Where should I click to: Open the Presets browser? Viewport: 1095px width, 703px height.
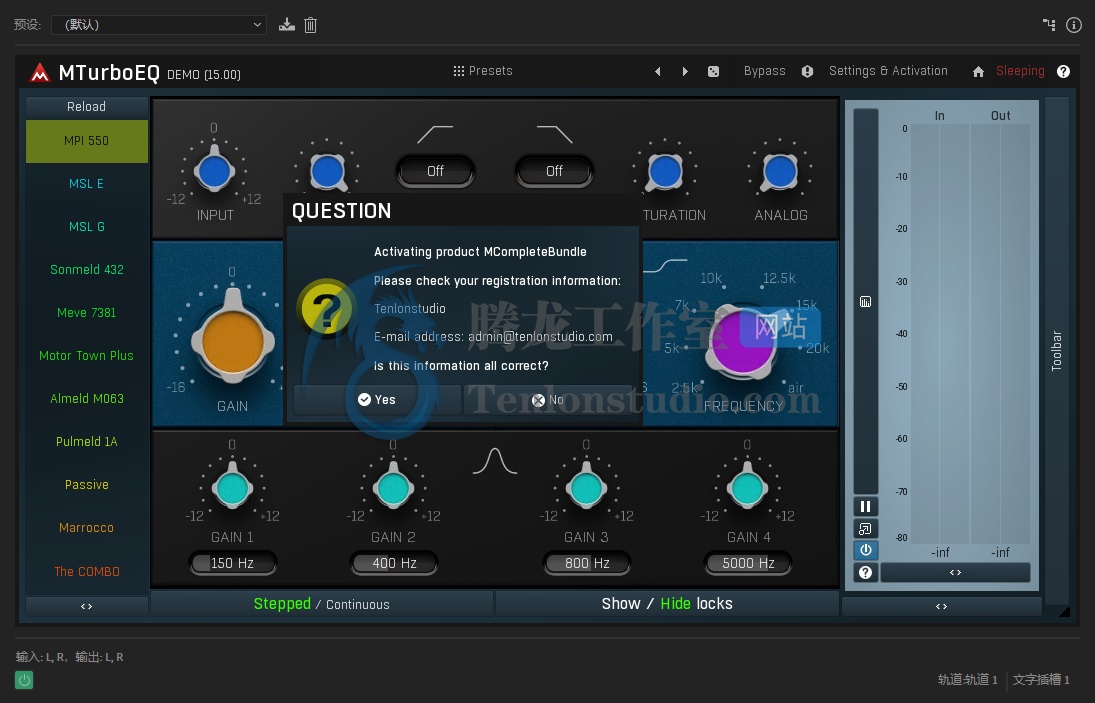483,71
